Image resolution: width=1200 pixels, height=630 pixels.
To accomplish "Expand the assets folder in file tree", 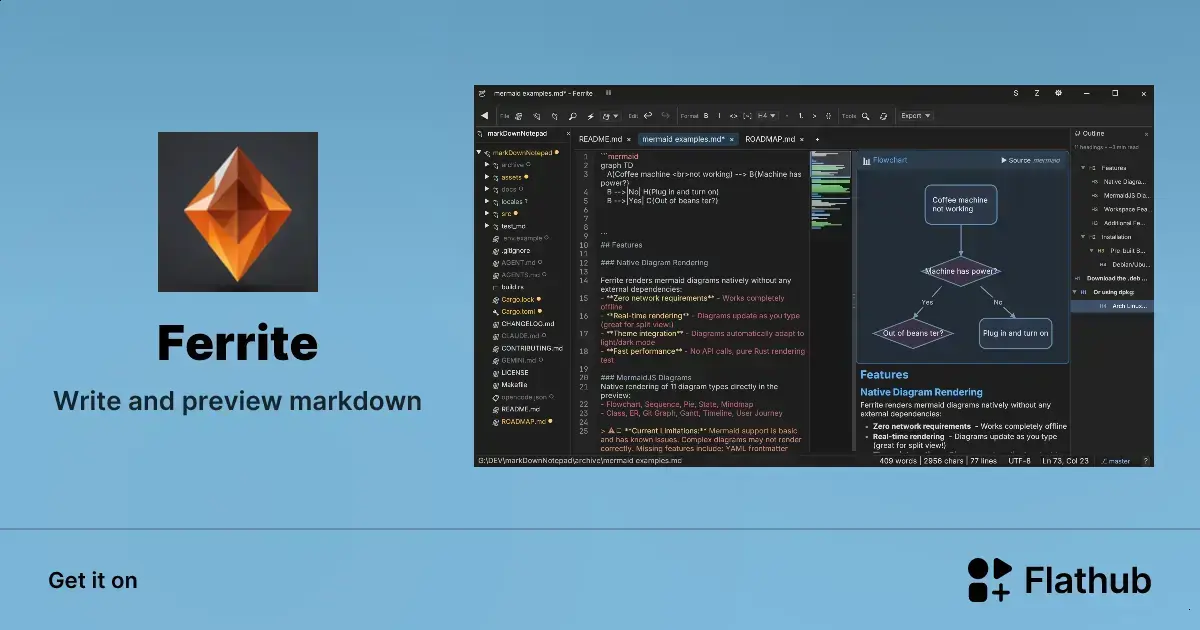I will point(487,177).
